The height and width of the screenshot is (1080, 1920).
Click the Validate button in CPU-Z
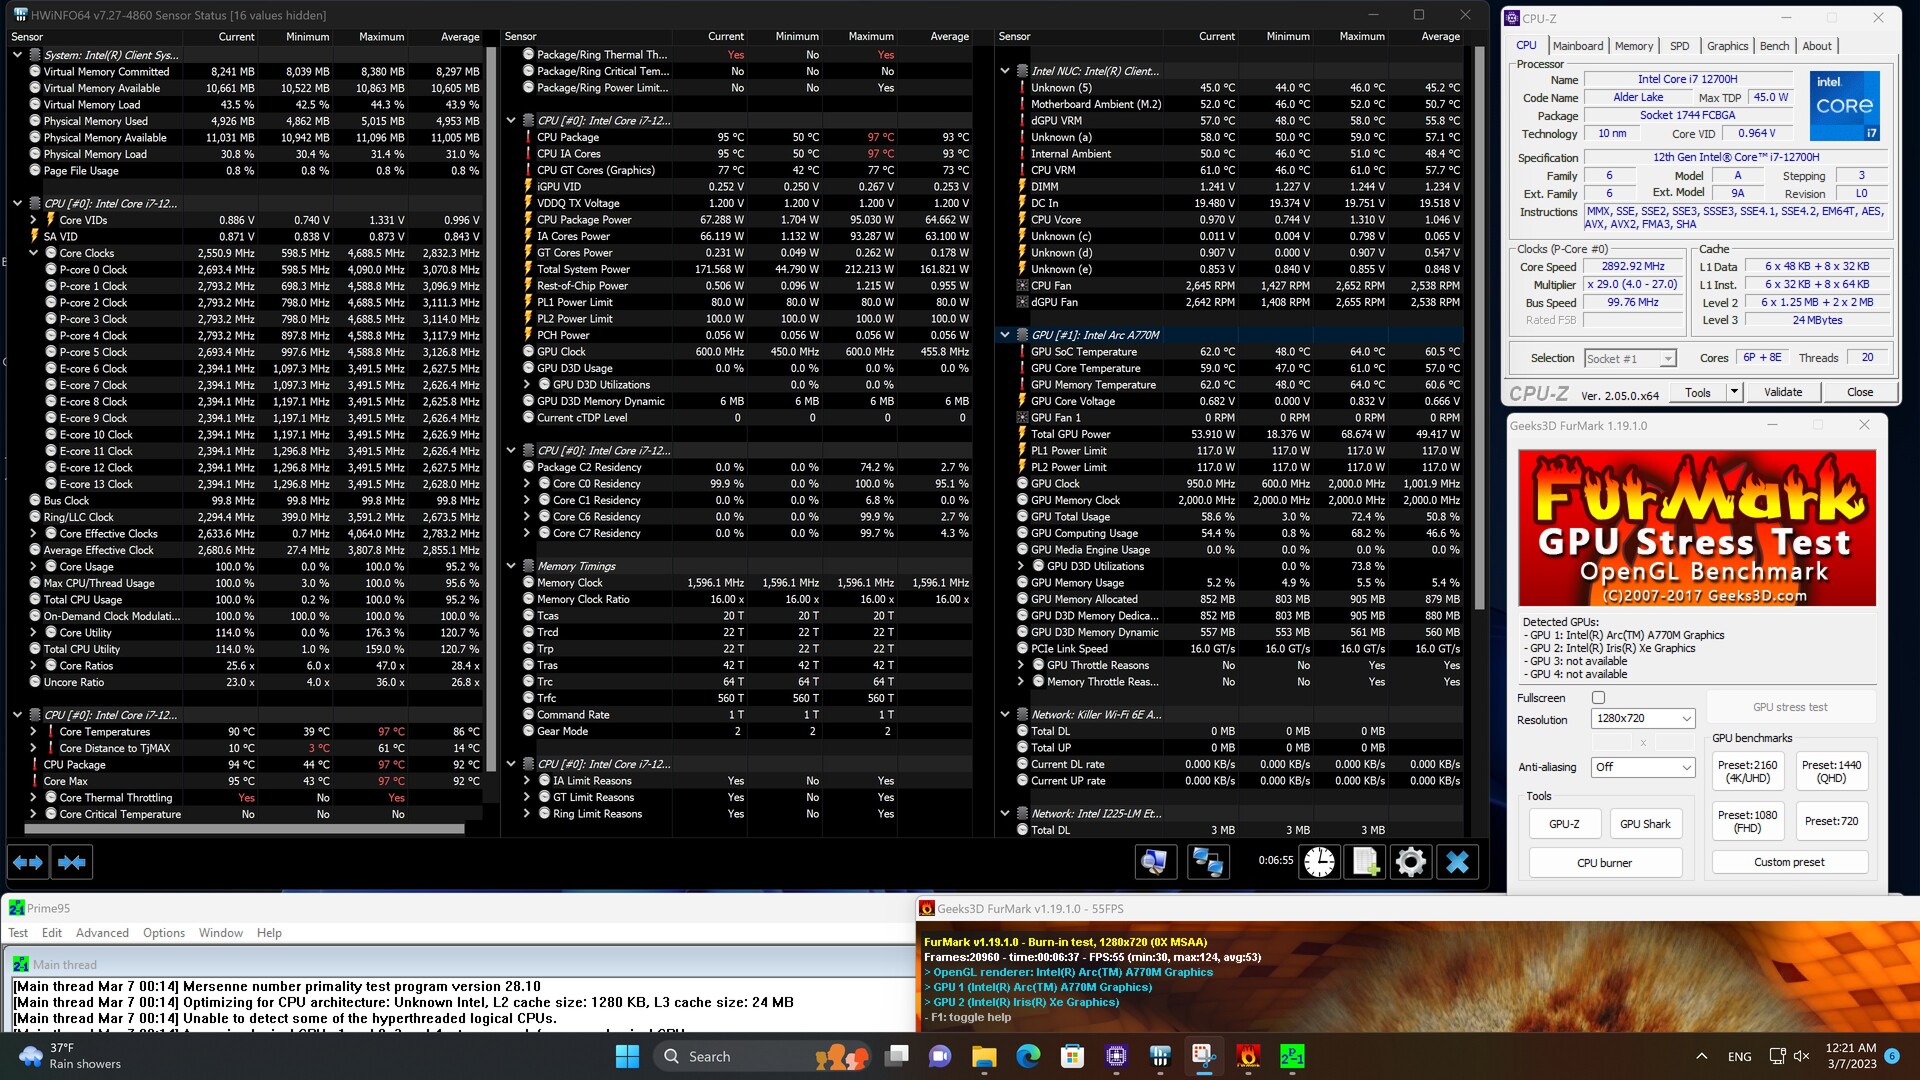(1783, 392)
